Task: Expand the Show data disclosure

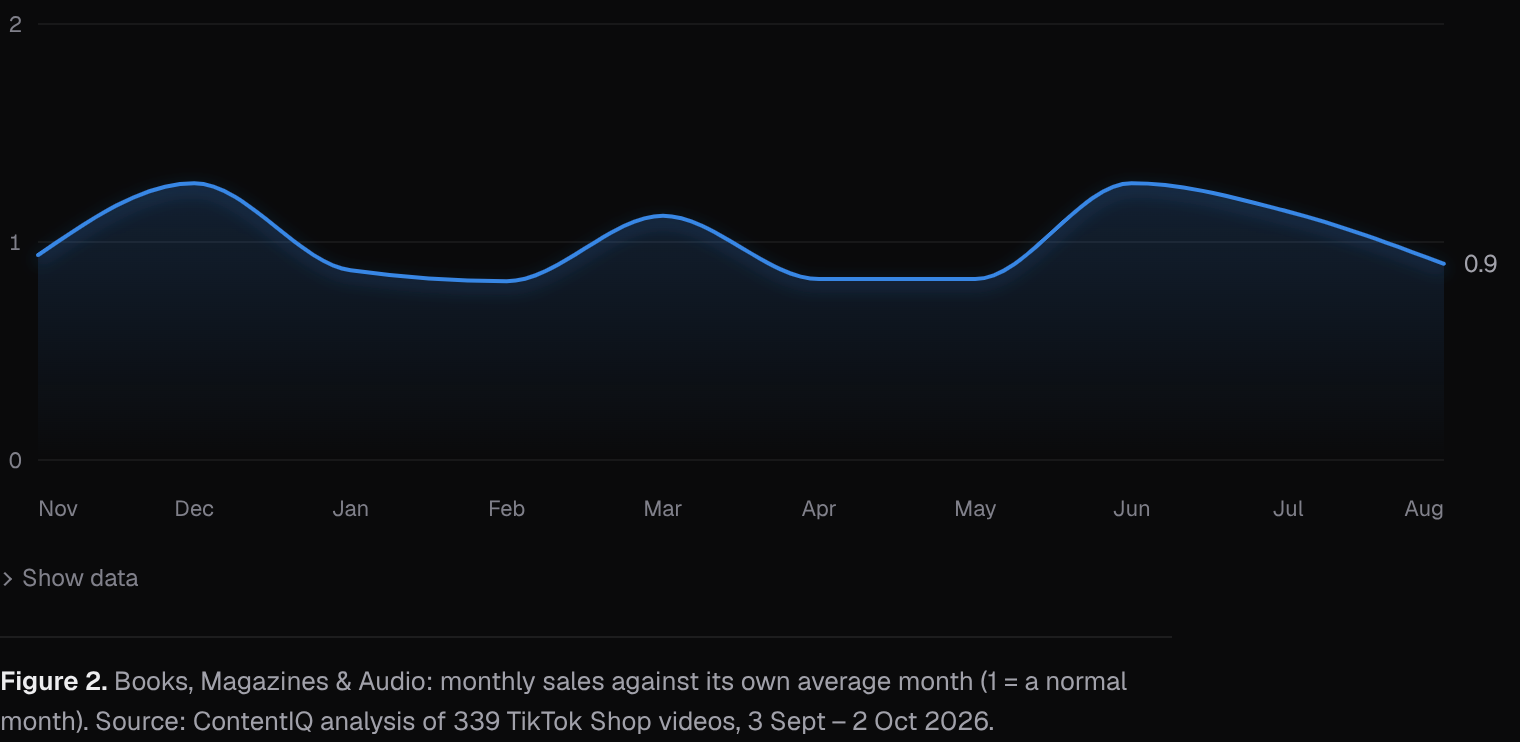Action: point(70,578)
